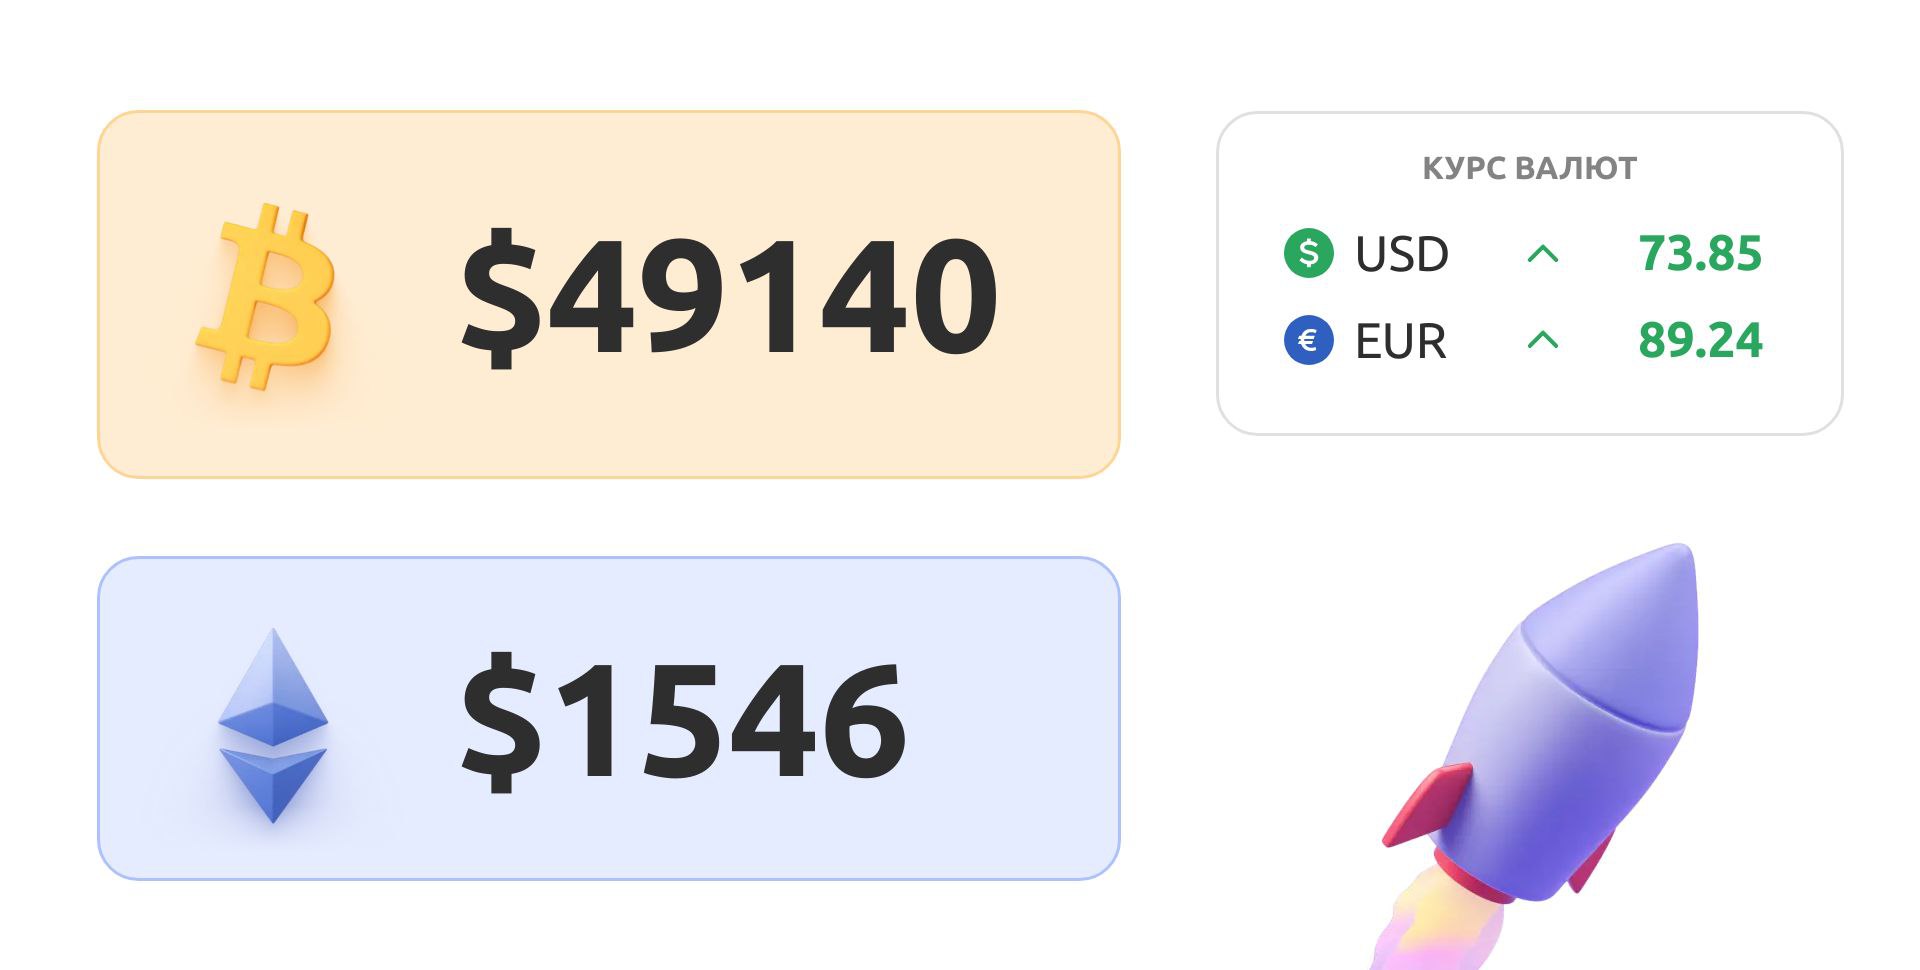This screenshot has height=970, width=1920.
Task: Click the golden Bitcoin icon
Action: click(267, 296)
